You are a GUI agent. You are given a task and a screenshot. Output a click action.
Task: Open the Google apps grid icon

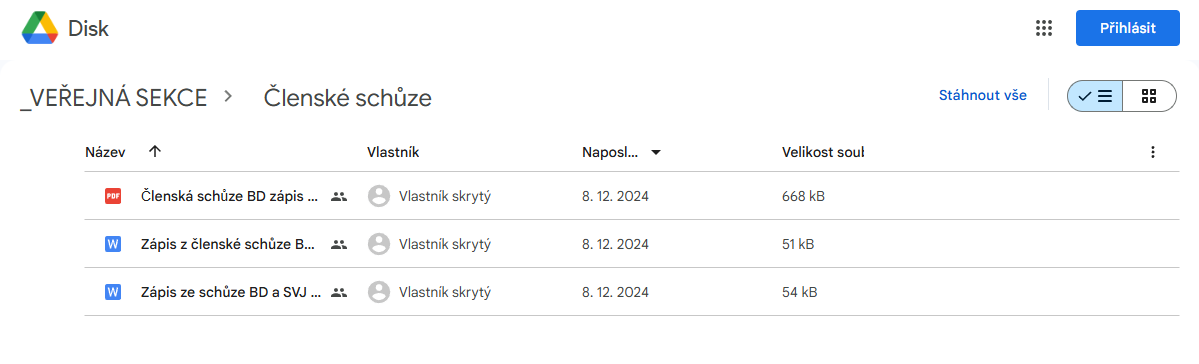tap(1044, 29)
